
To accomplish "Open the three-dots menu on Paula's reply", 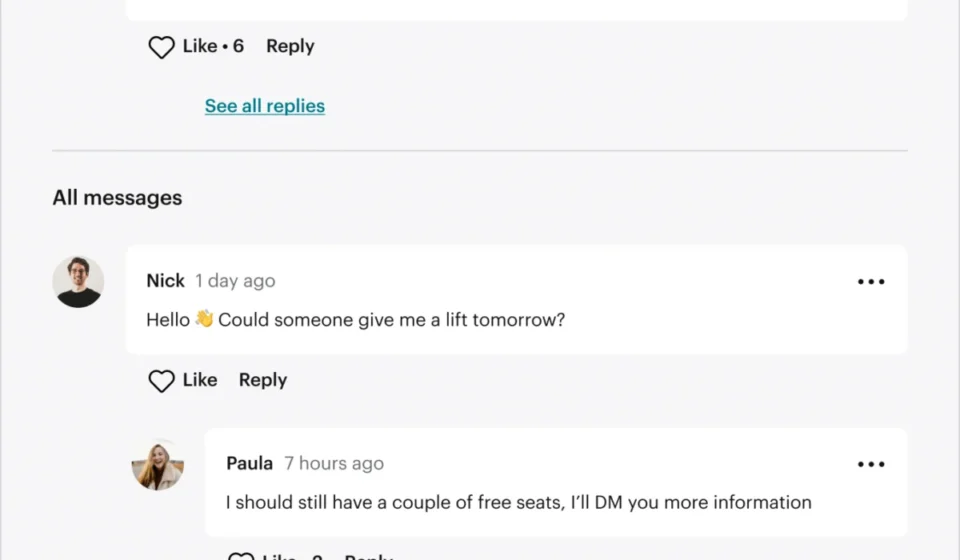I will [871, 464].
